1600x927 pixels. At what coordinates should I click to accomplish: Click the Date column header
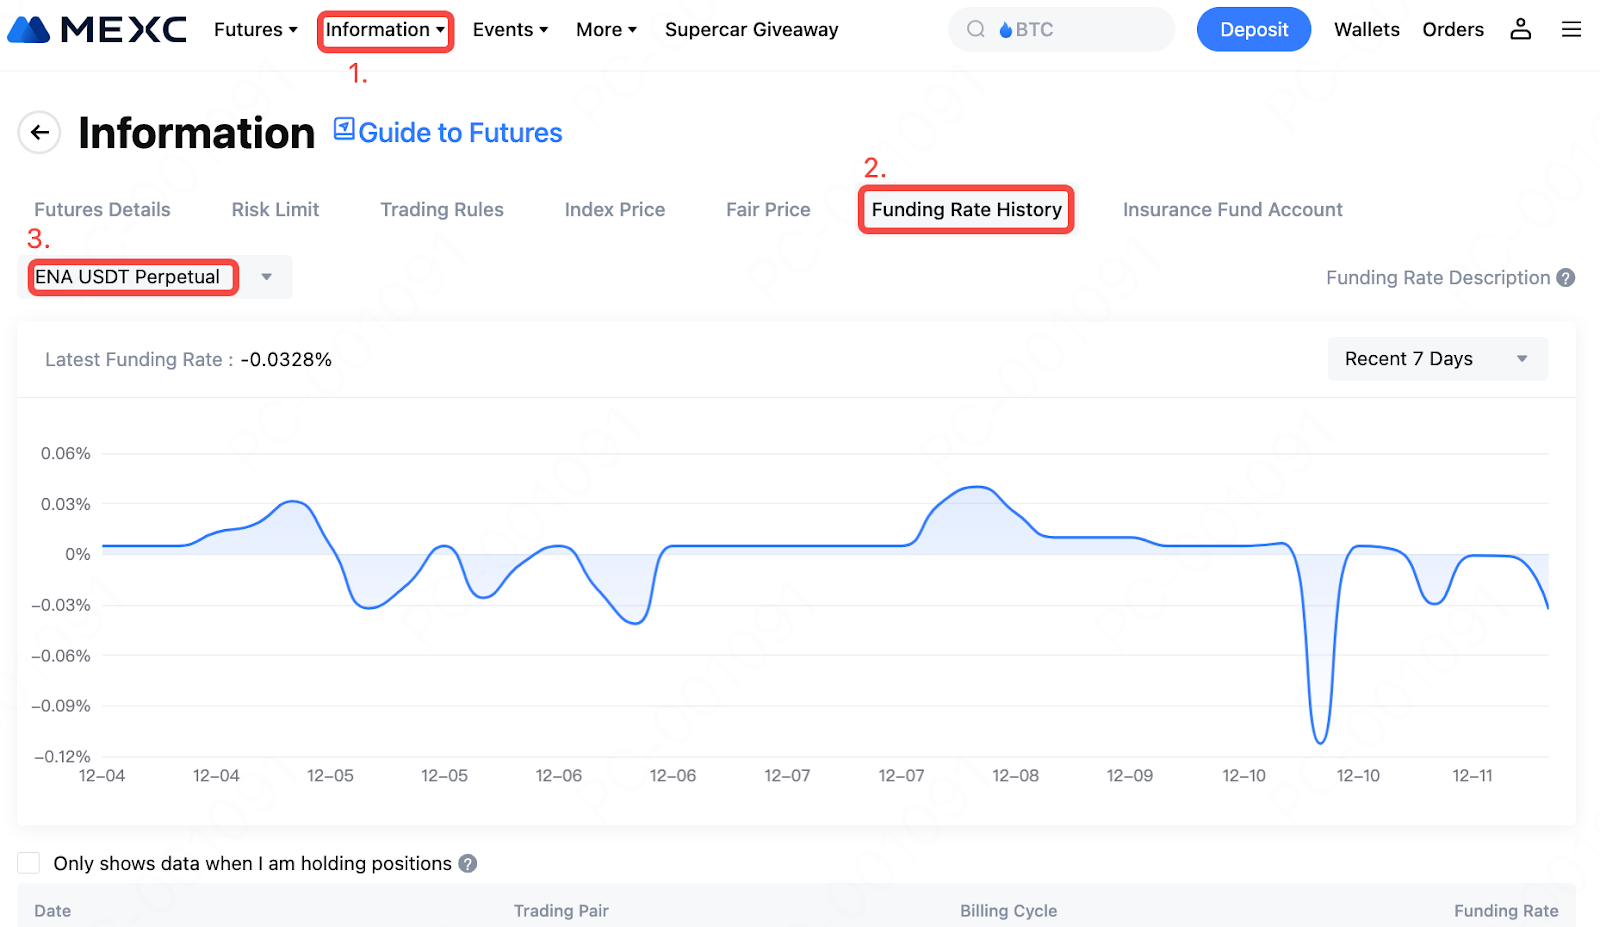(x=53, y=911)
